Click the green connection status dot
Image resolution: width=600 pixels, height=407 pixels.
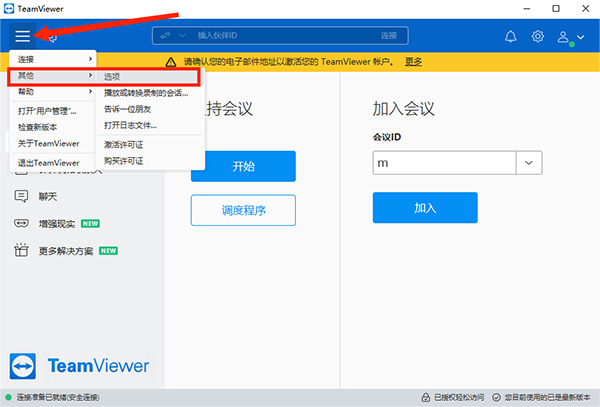coord(8,397)
